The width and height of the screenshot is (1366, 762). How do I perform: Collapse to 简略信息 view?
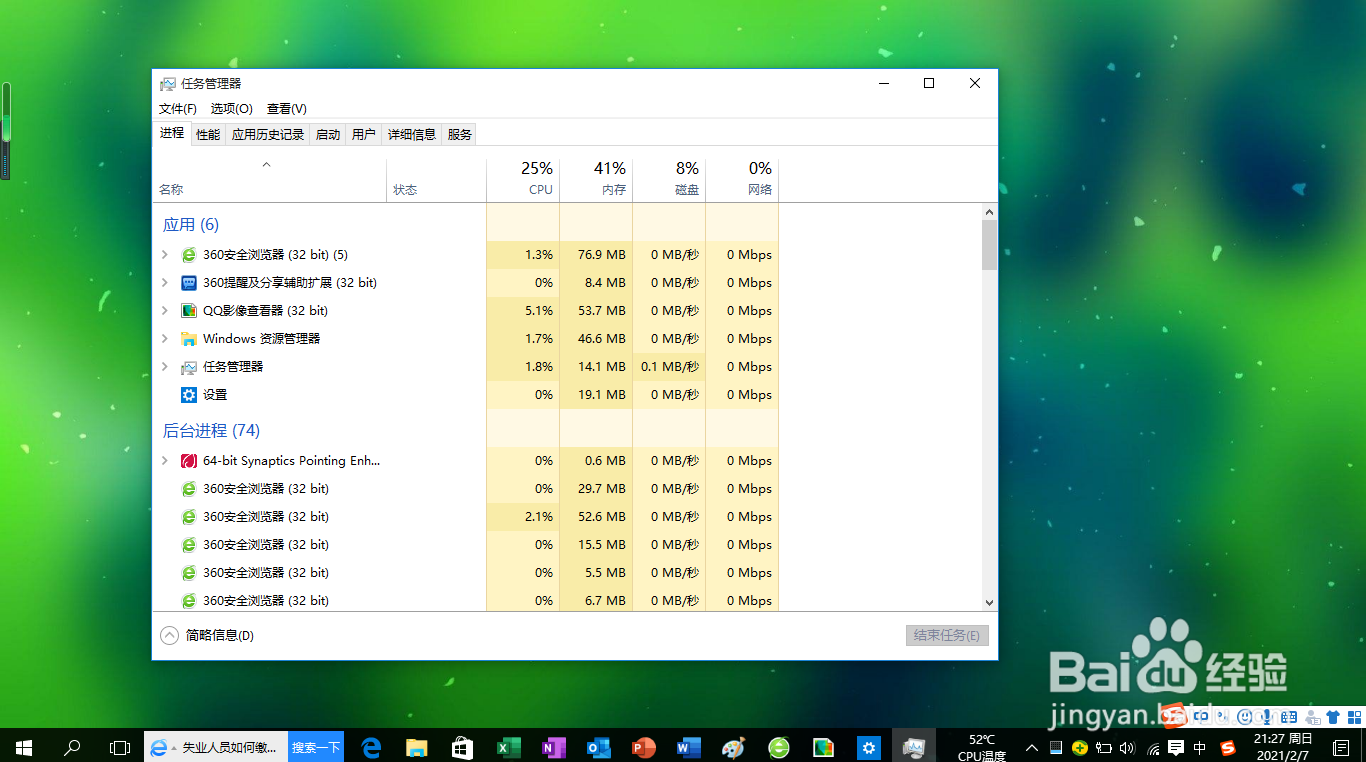tap(207, 635)
